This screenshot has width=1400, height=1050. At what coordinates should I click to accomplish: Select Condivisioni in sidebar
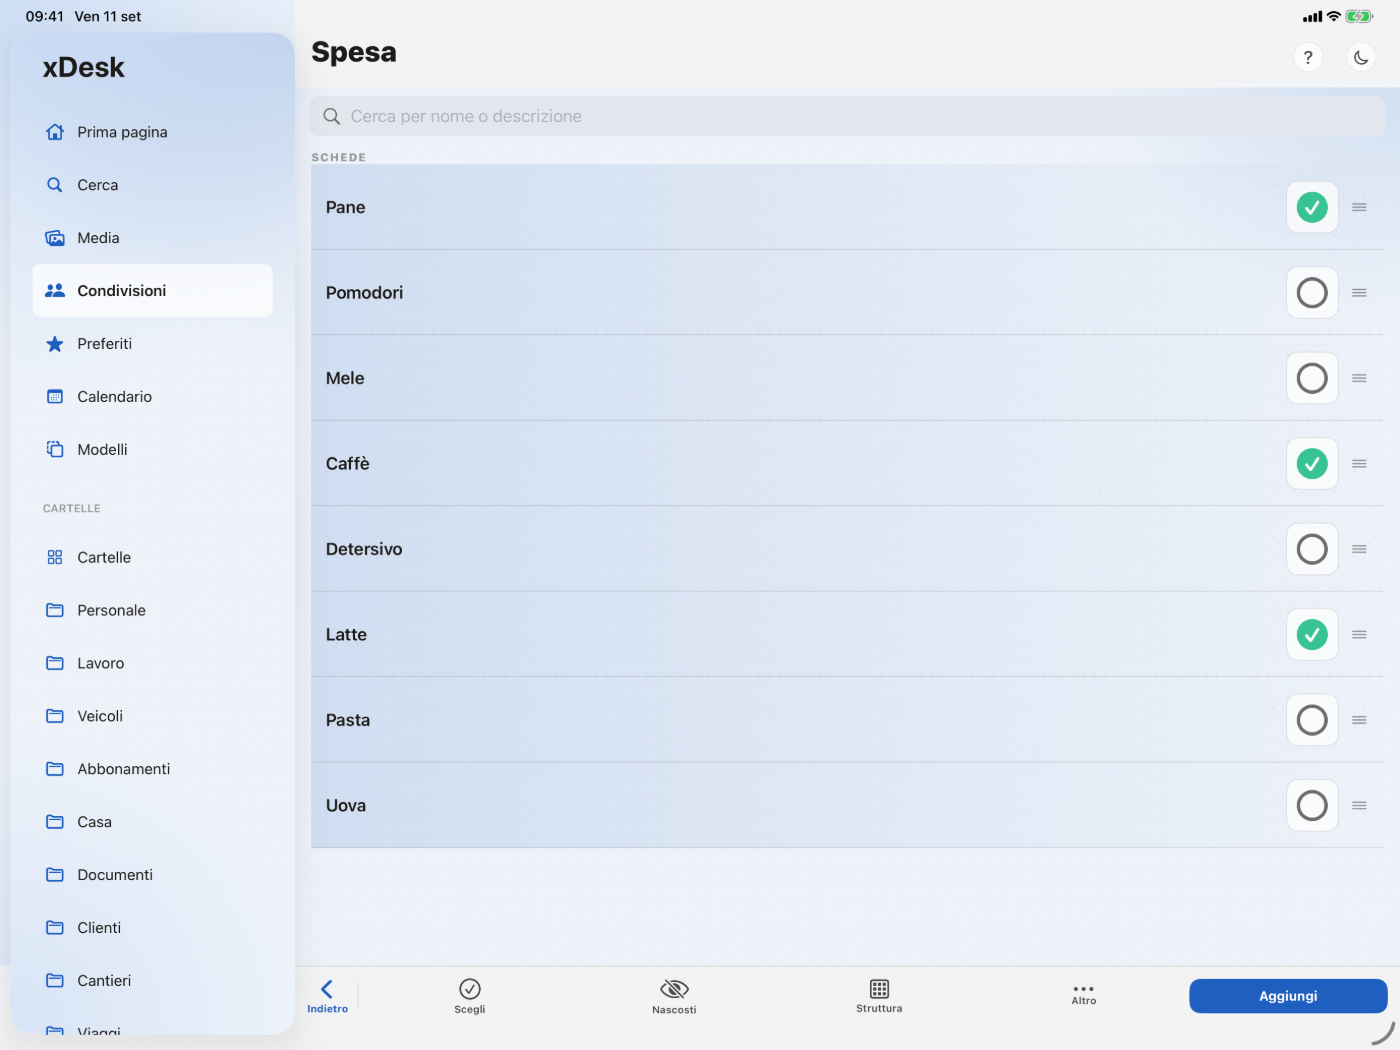152,291
